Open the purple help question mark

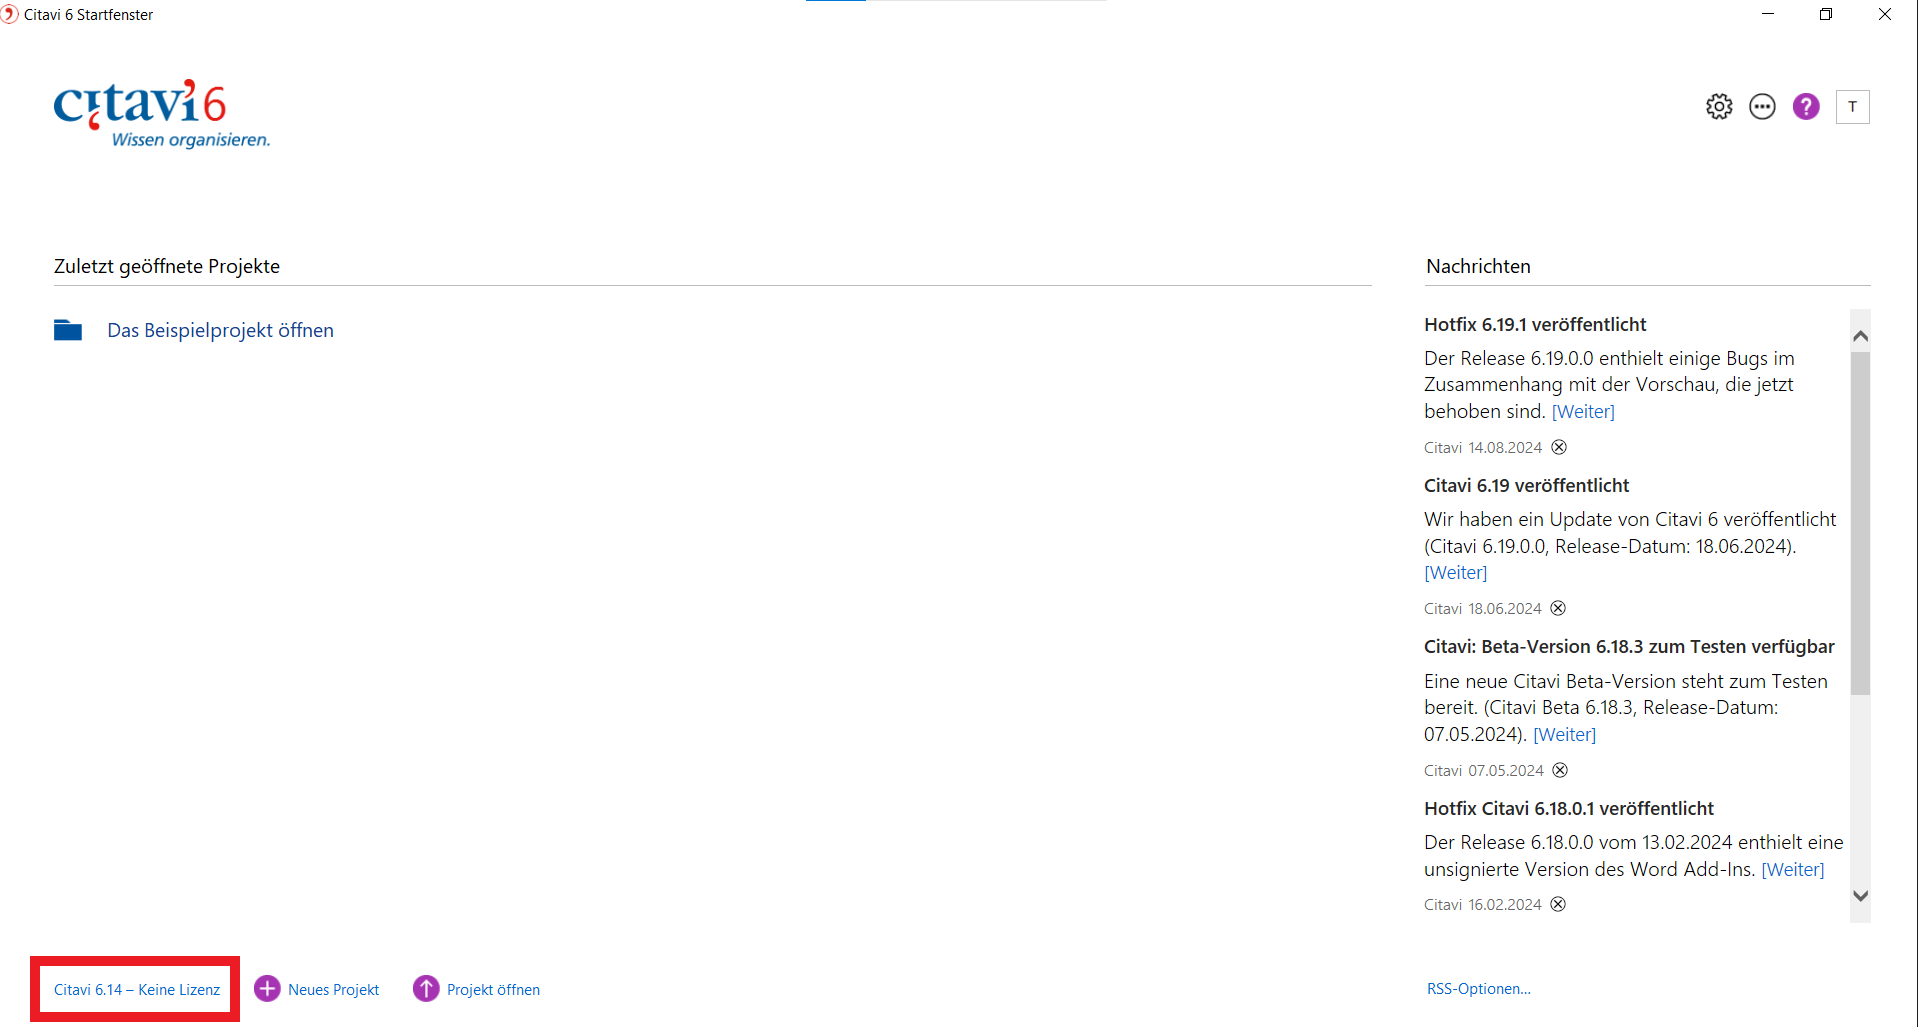pyautogui.click(x=1806, y=106)
